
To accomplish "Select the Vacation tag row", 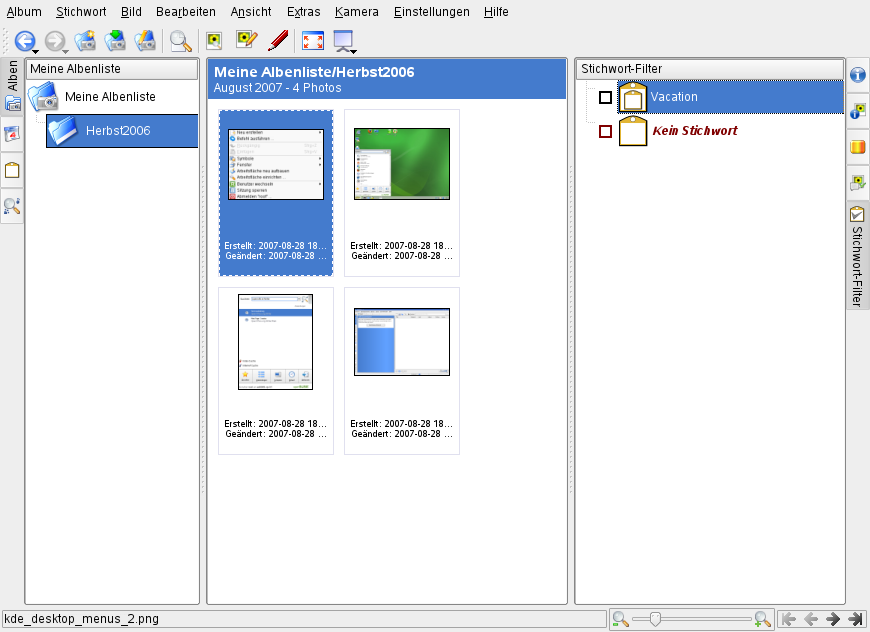I will coord(731,97).
